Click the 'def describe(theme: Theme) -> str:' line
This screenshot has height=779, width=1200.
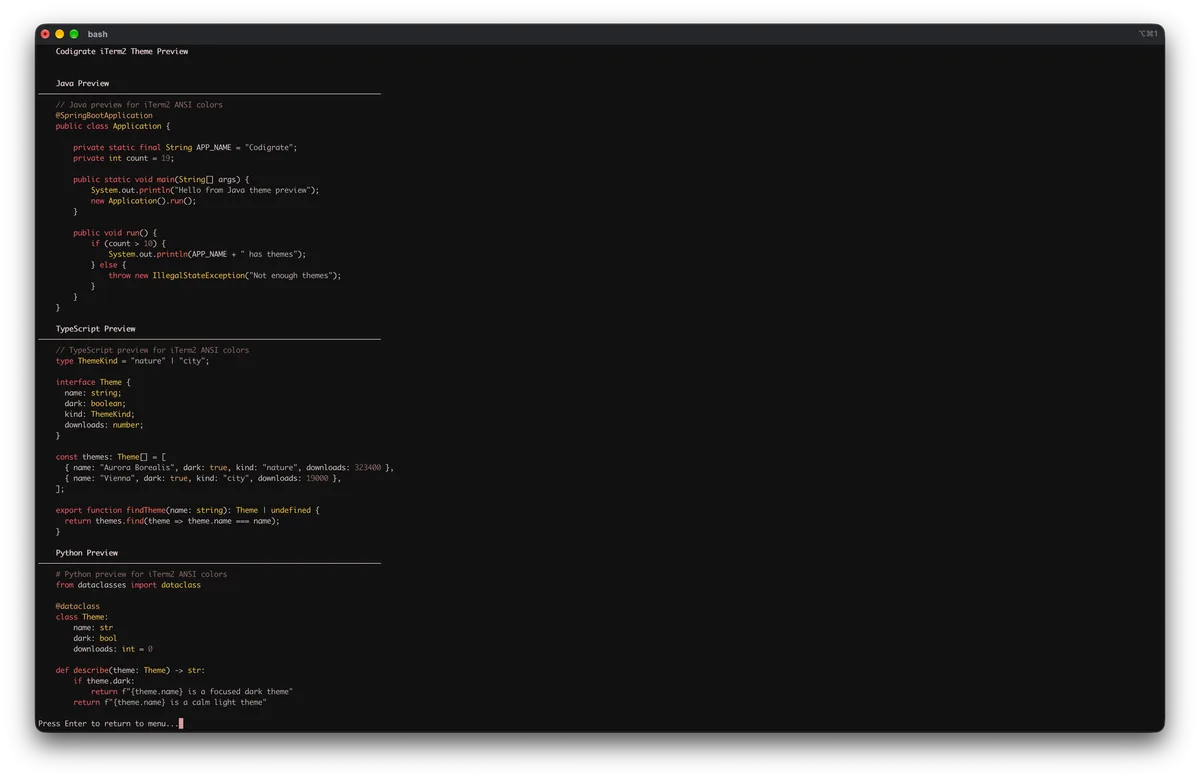coord(130,670)
